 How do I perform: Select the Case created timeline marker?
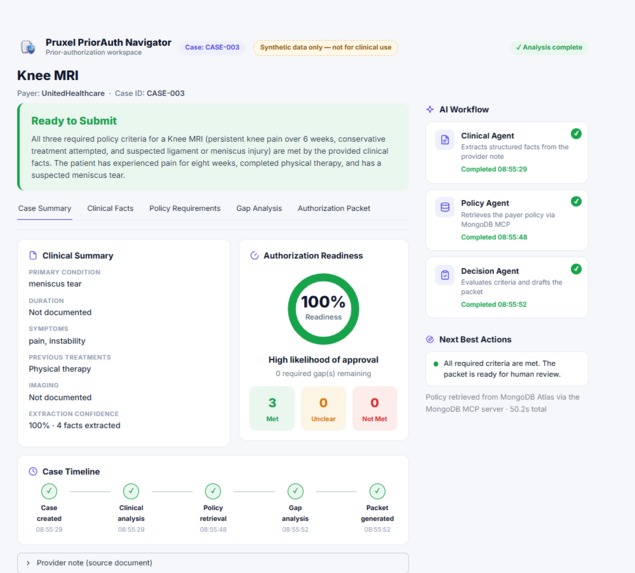49,491
